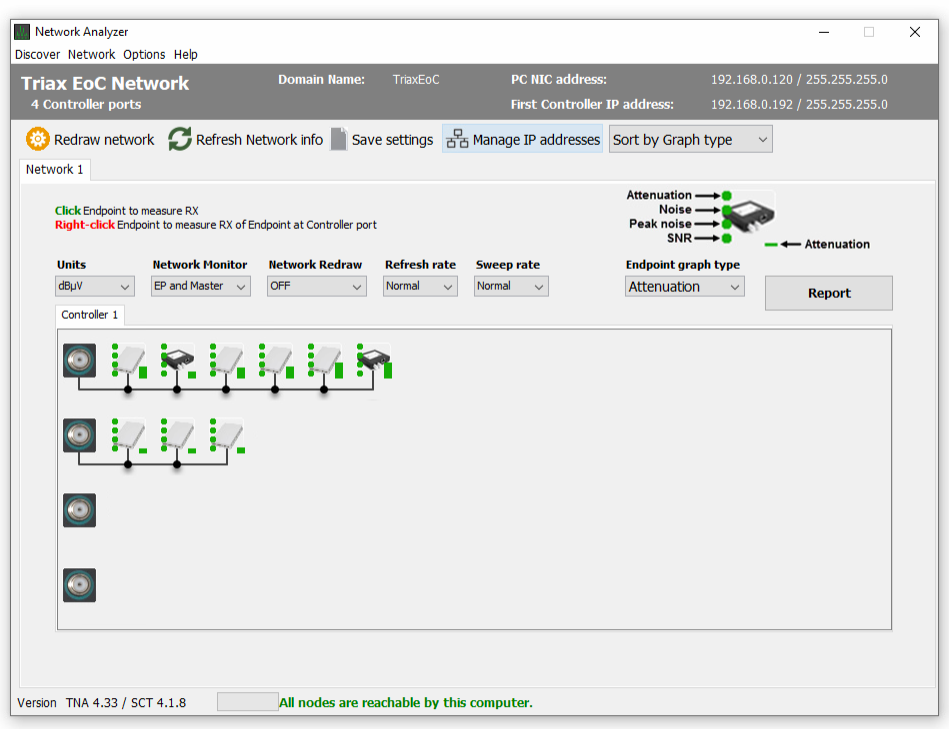949x729 pixels.
Task: Click the Redraw network gear icon
Action: (x=38, y=139)
